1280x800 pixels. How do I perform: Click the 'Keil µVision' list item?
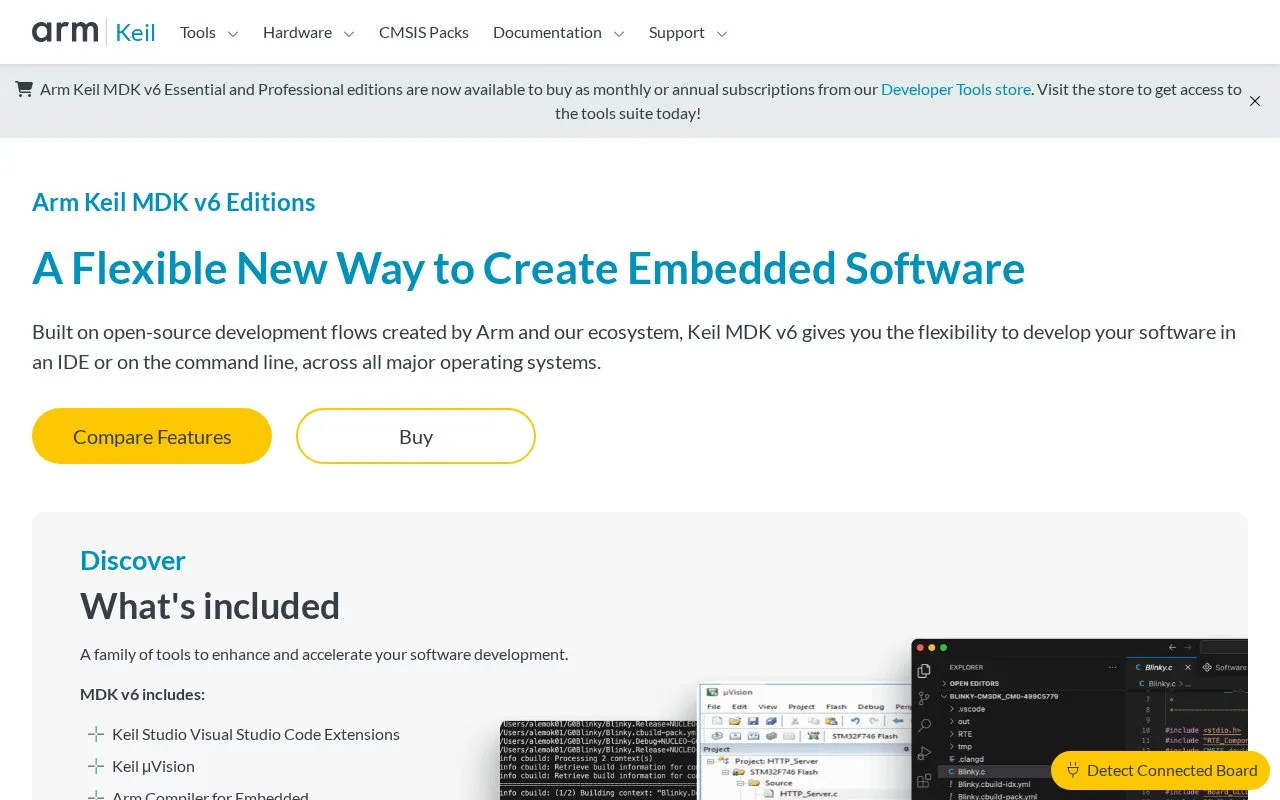(153, 766)
